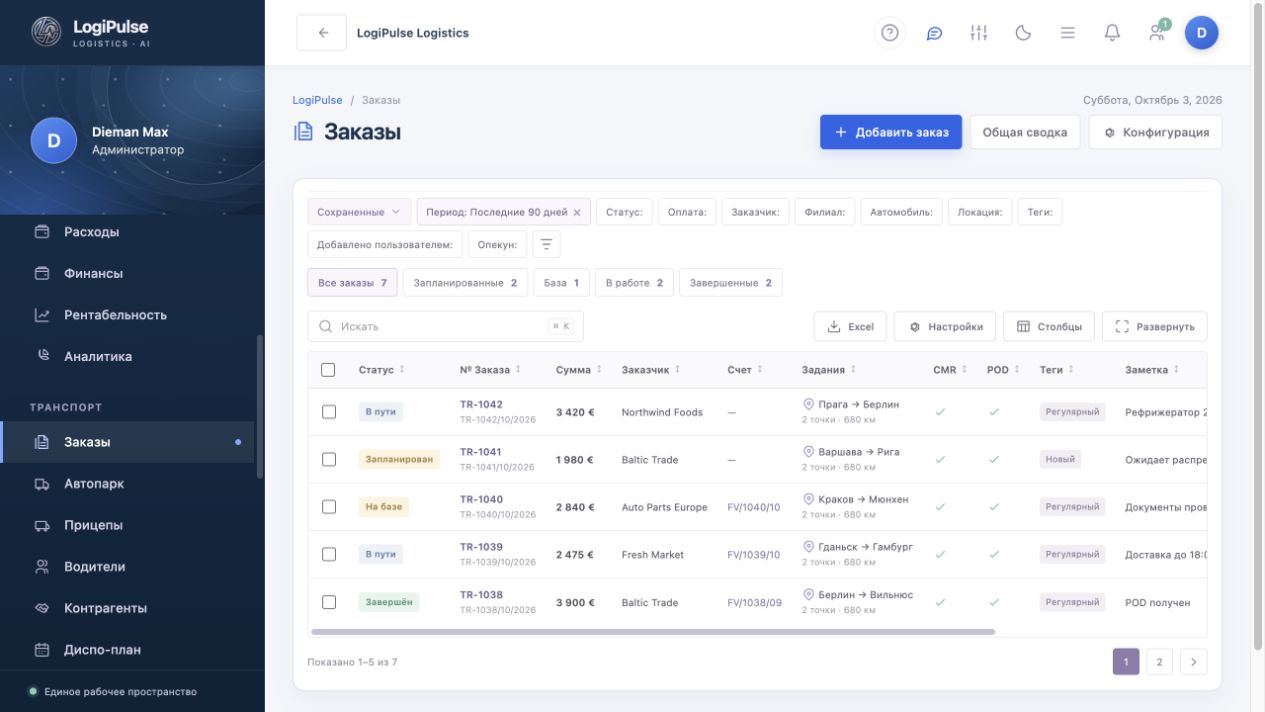
Task: Open the chat messages icon
Action: click(x=934, y=33)
